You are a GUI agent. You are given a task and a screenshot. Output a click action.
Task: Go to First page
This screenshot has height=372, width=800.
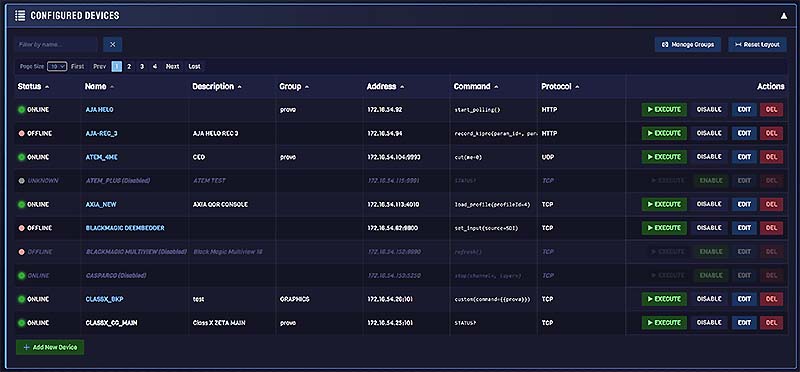click(x=78, y=66)
